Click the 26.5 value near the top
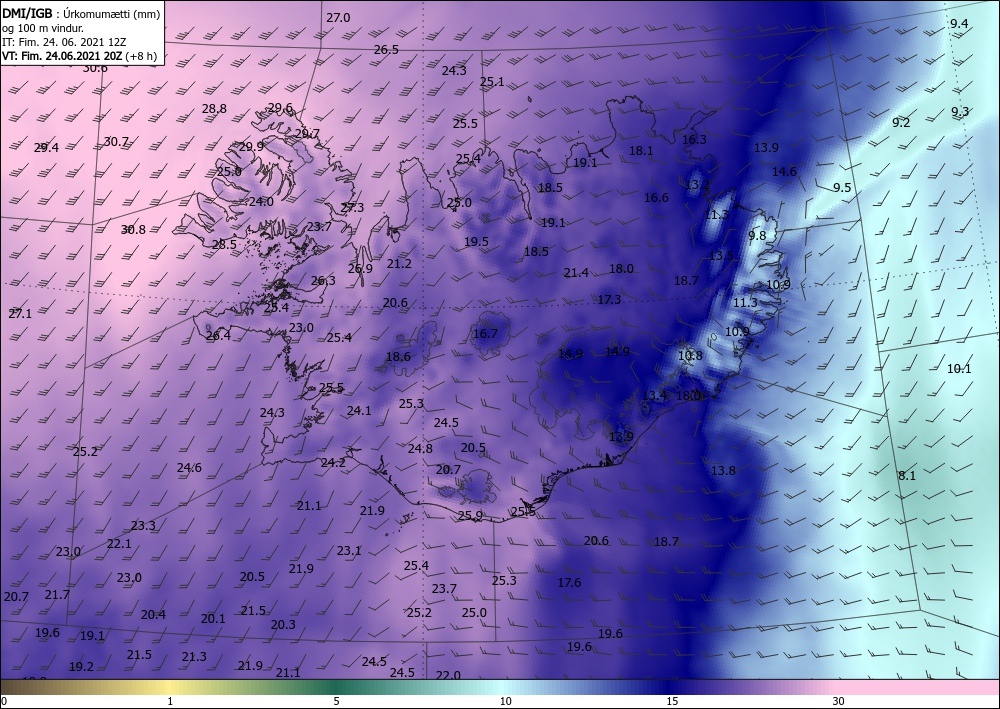Screen dimensions: 1000x709 point(386,49)
